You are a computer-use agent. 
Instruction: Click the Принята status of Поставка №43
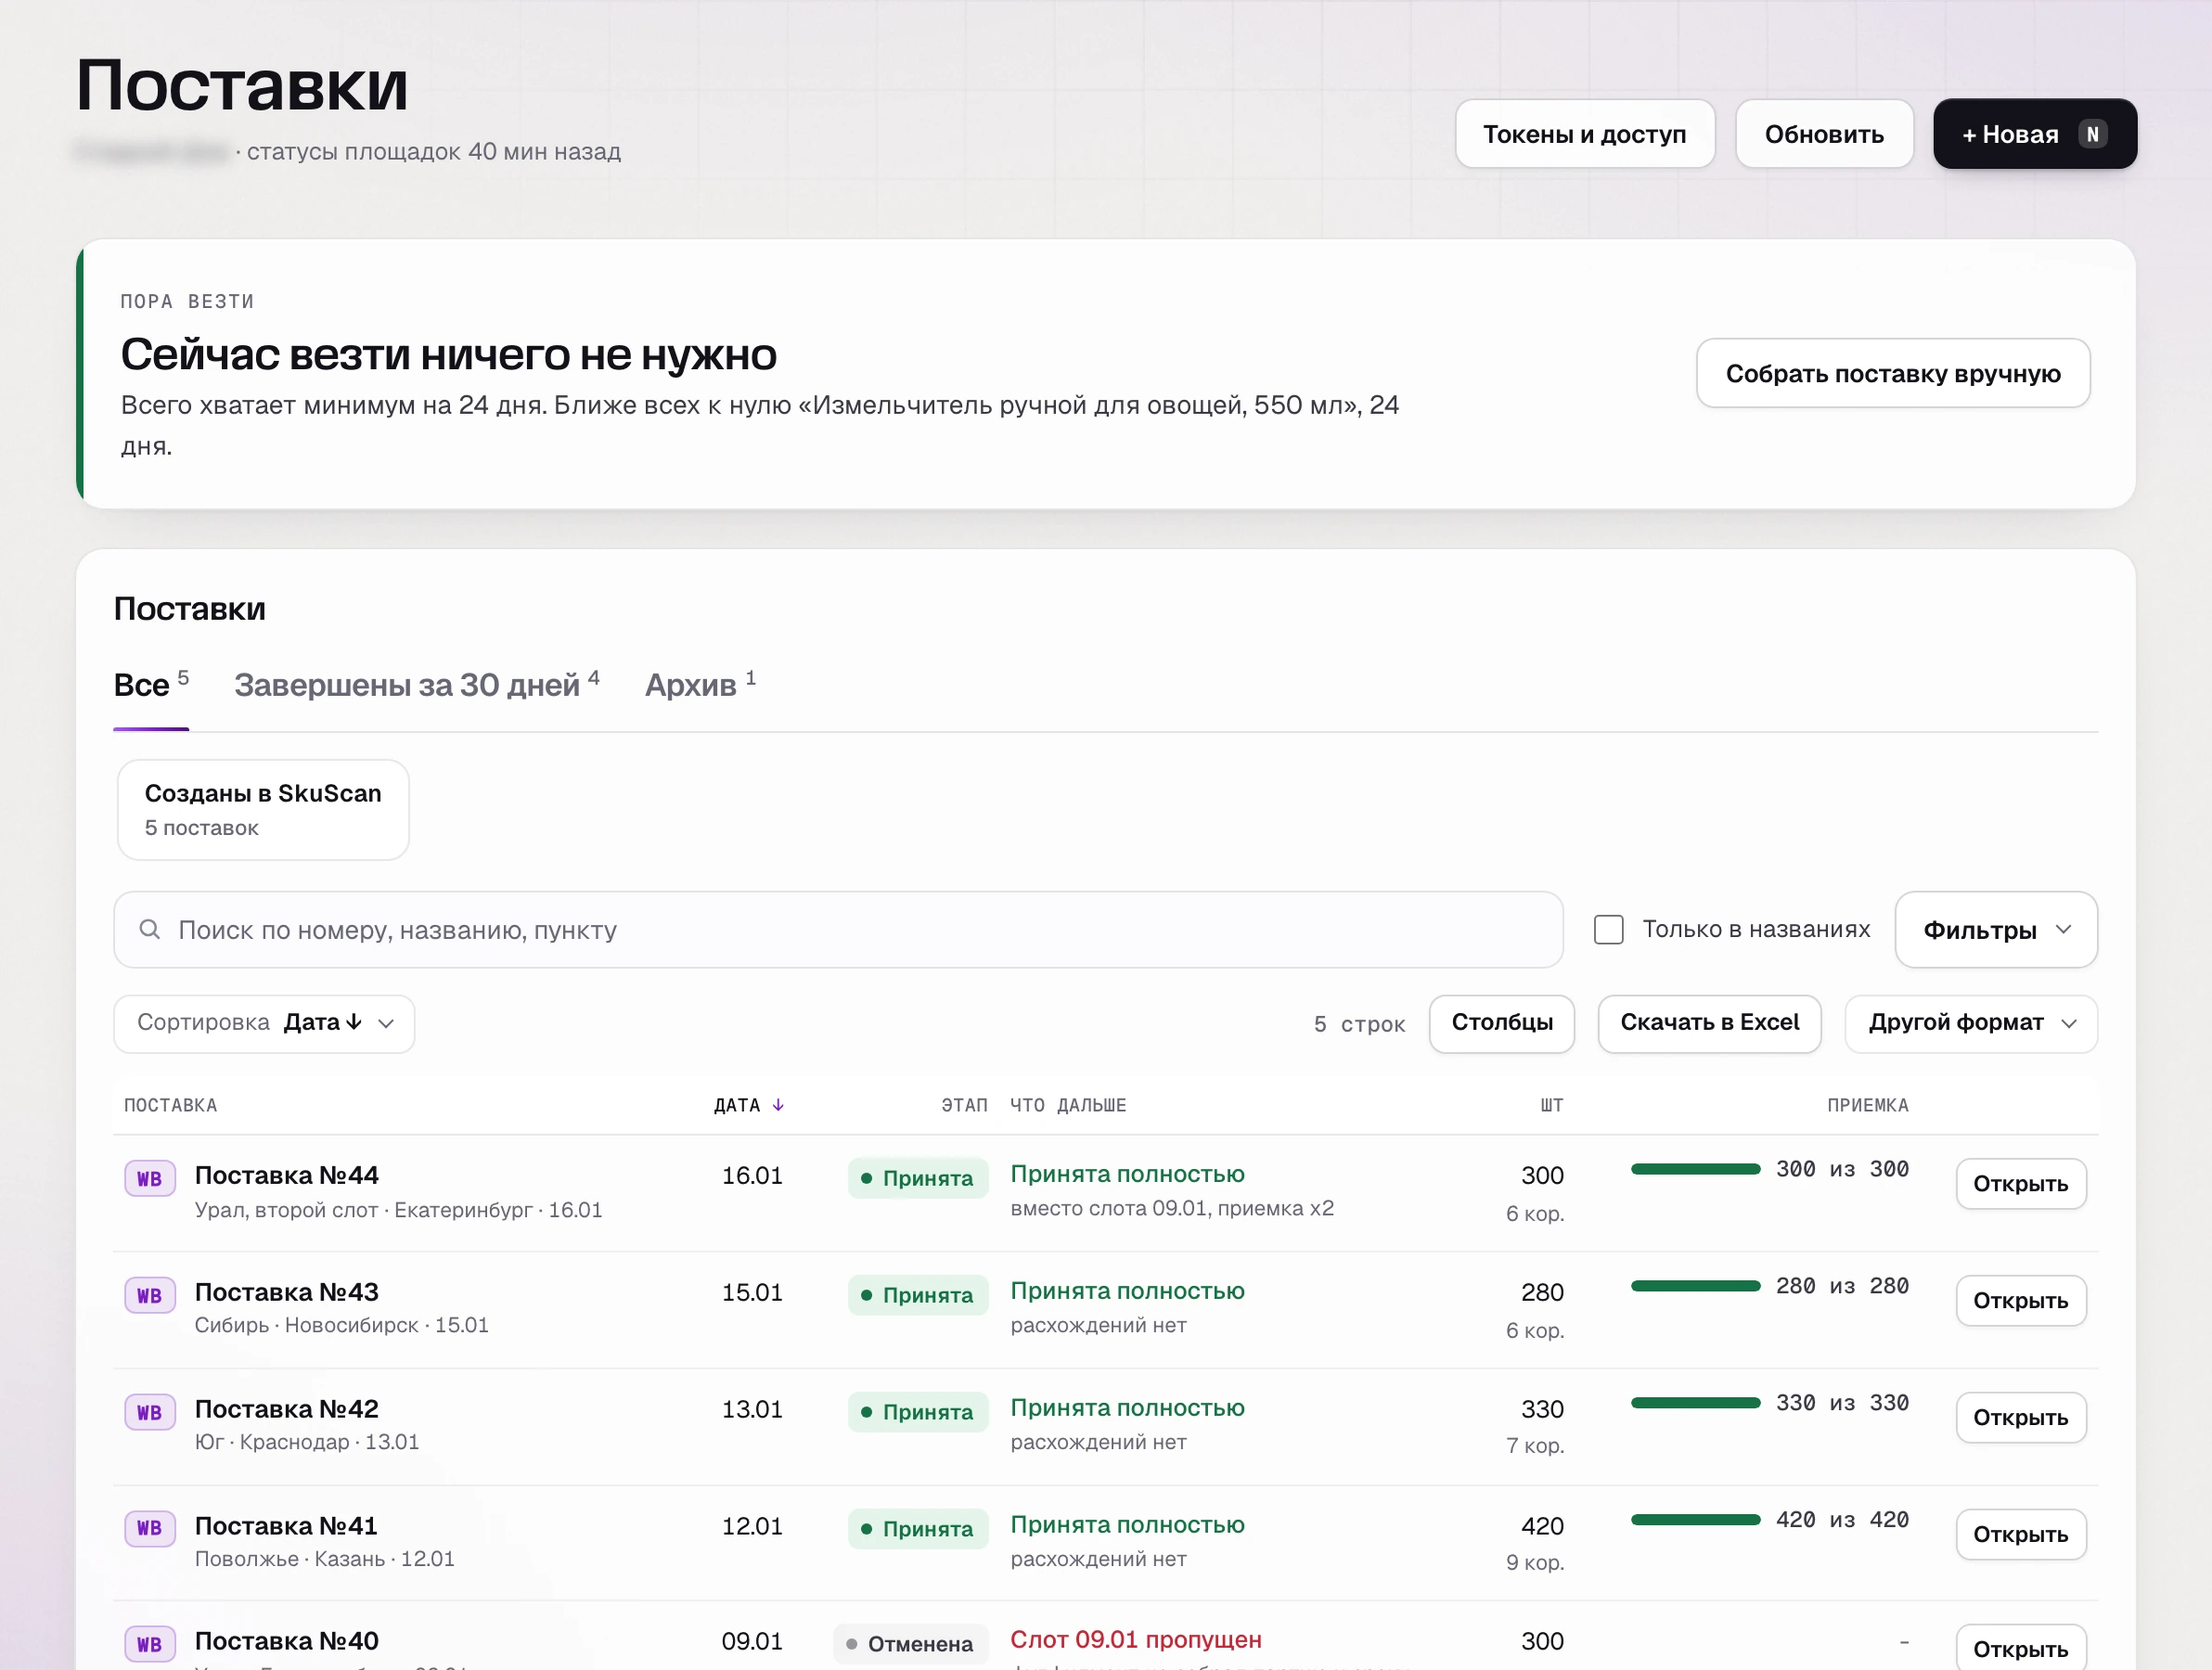click(x=918, y=1295)
